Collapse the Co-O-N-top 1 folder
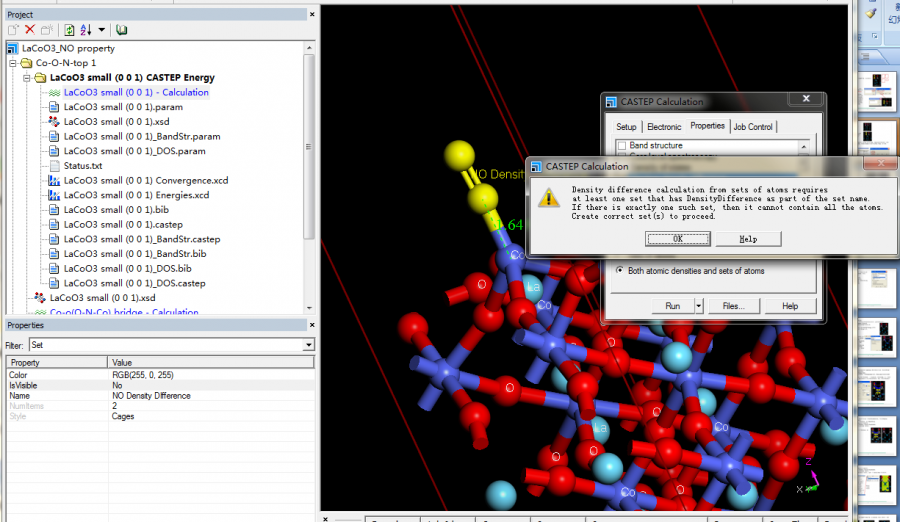 (x=12, y=63)
